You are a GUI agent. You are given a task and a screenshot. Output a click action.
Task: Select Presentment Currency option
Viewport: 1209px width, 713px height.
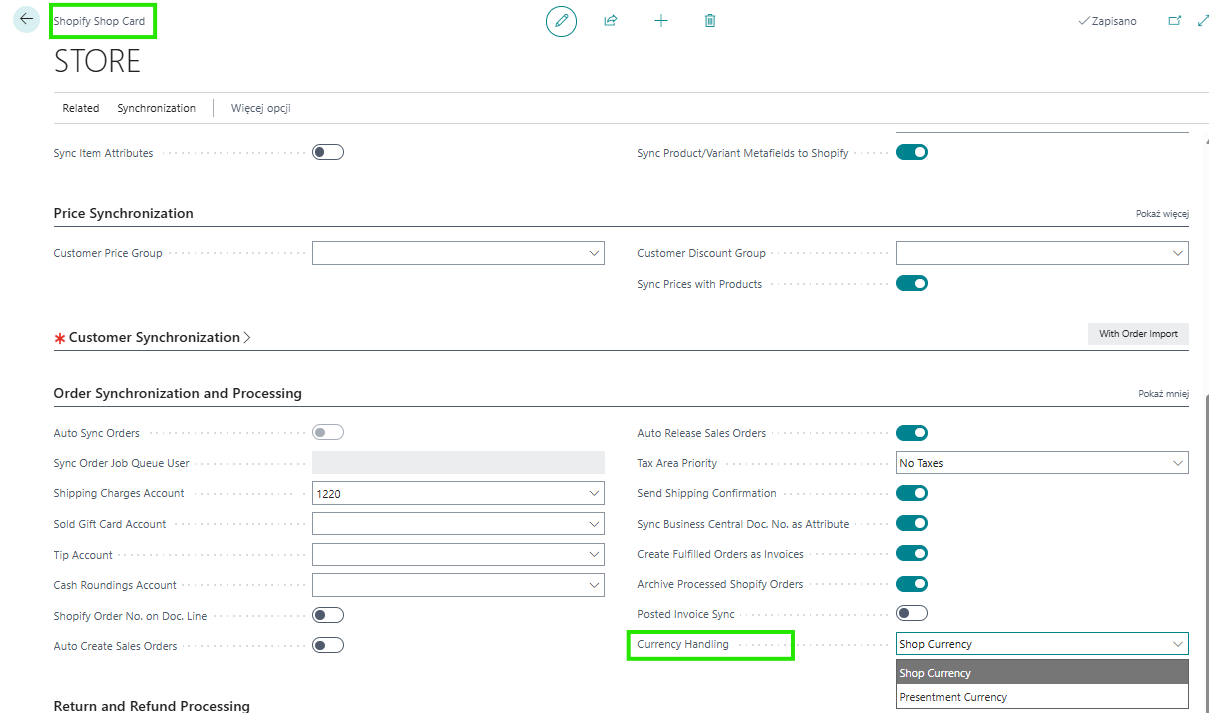pos(1042,697)
